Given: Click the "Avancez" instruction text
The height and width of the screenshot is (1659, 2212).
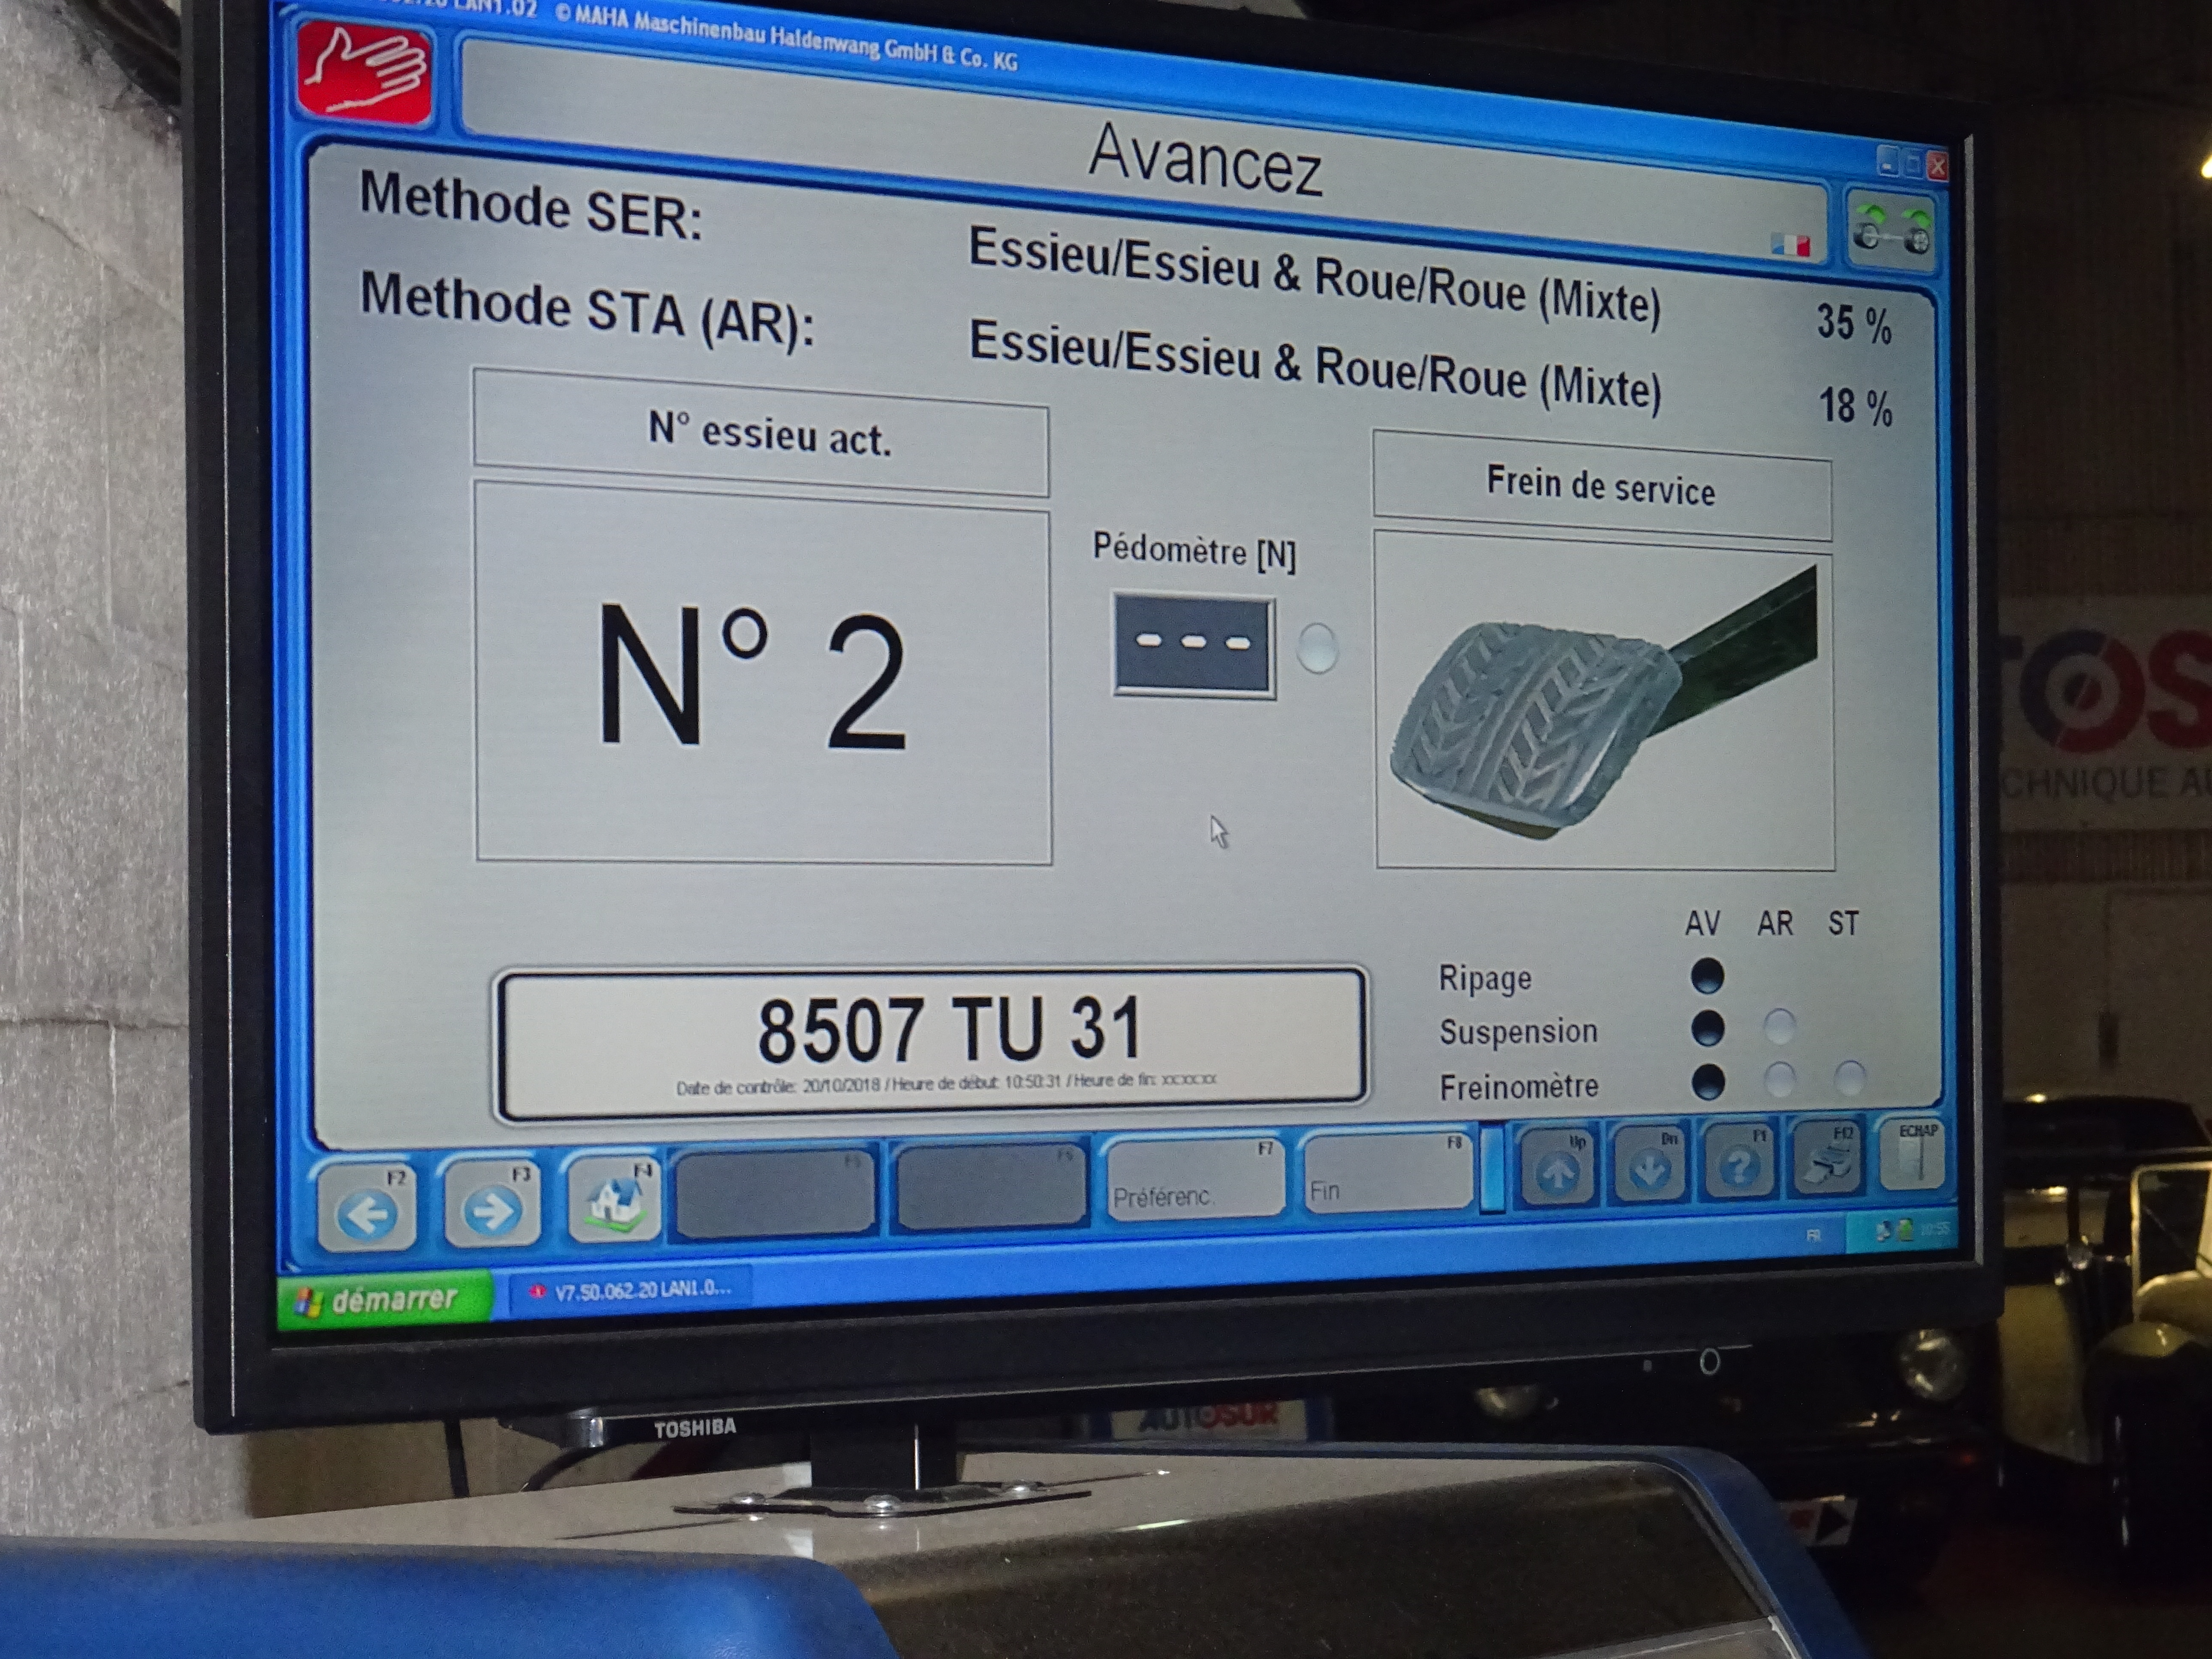Looking at the screenshot, I should click(1205, 161).
